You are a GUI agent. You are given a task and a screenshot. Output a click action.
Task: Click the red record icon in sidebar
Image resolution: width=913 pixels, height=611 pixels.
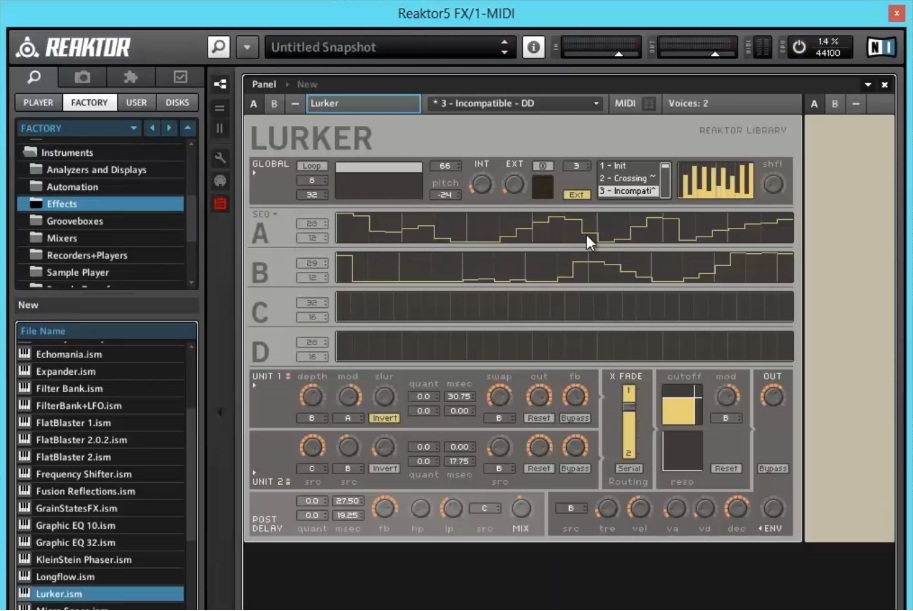(x=220, y=203)
